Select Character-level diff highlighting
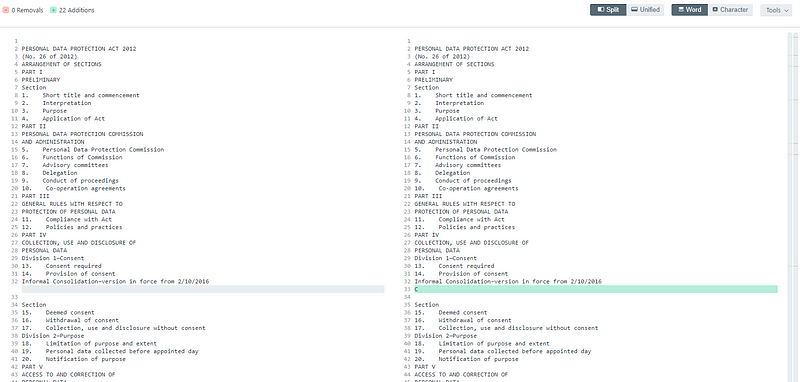Screen dimensions: 800x382 click(x=730, y=10)
